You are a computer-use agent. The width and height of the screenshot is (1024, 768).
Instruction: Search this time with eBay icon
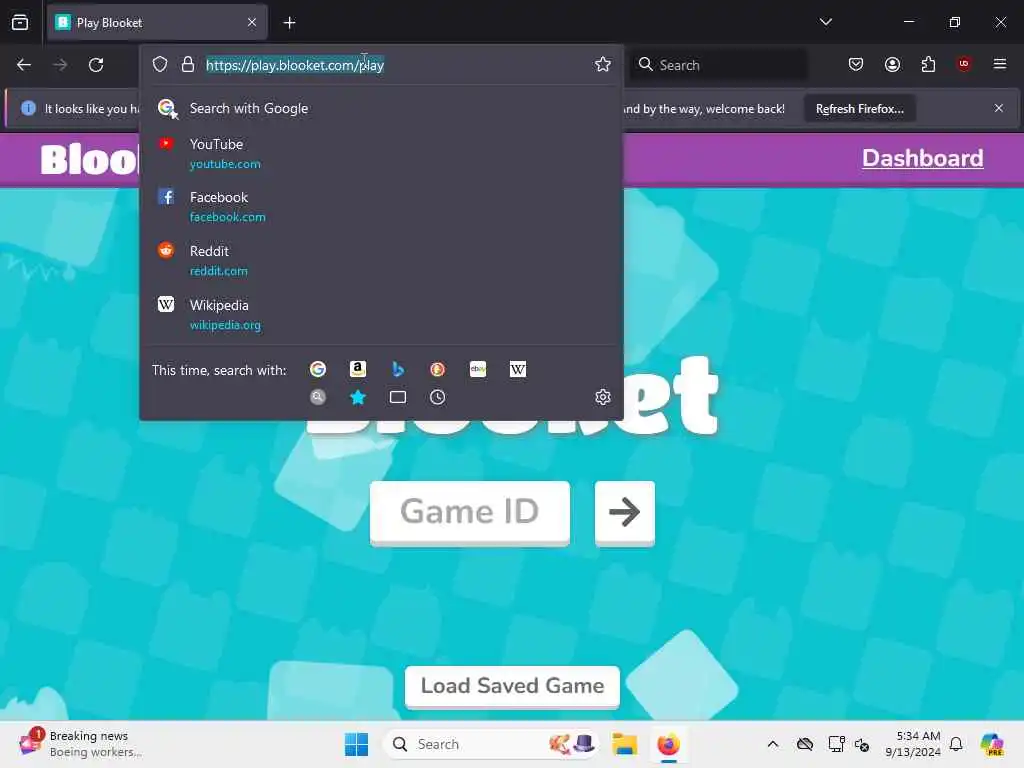[x=478, y=370]
